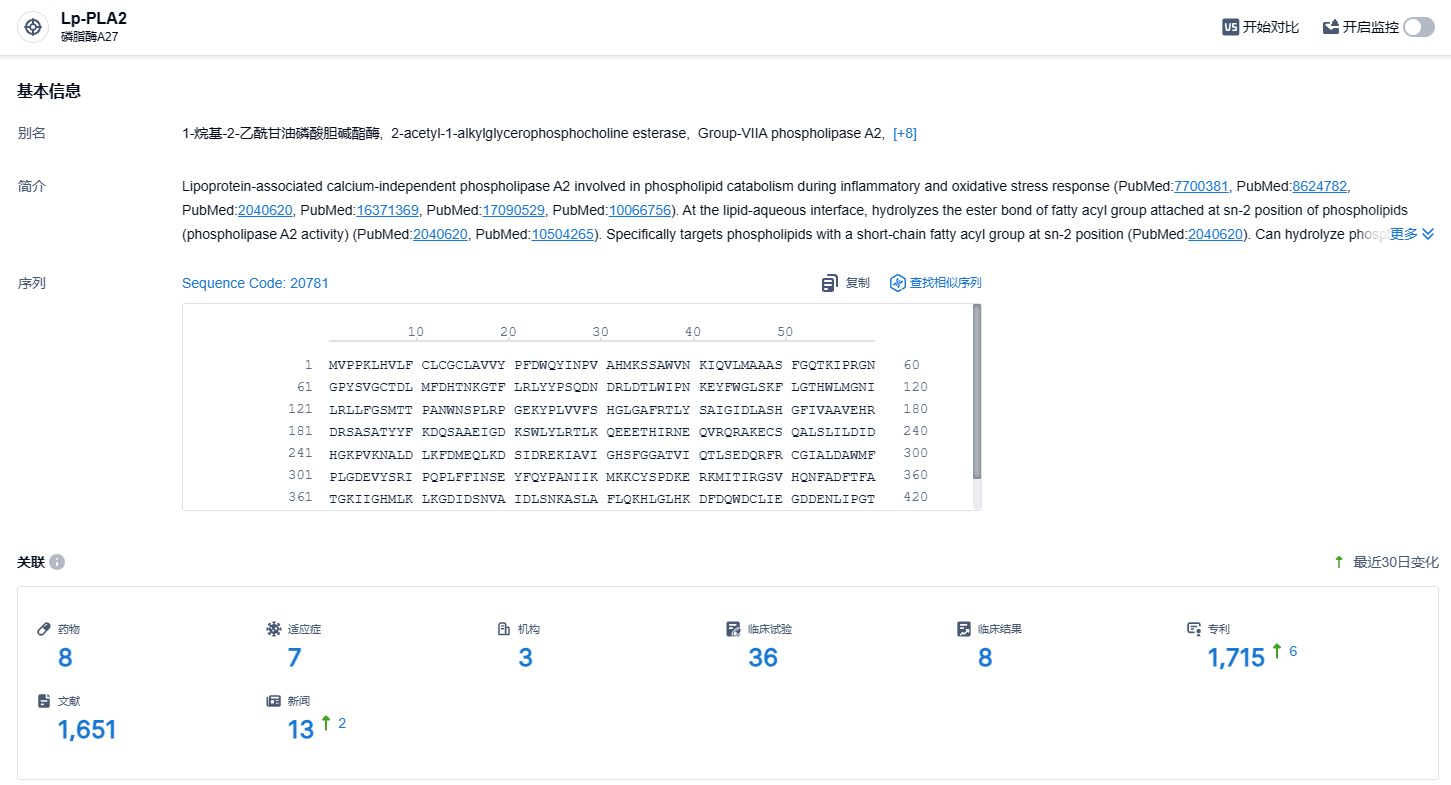Open PubMed reference 16371369
This screenshot has width=1451, height=785.
pos(387,210)
